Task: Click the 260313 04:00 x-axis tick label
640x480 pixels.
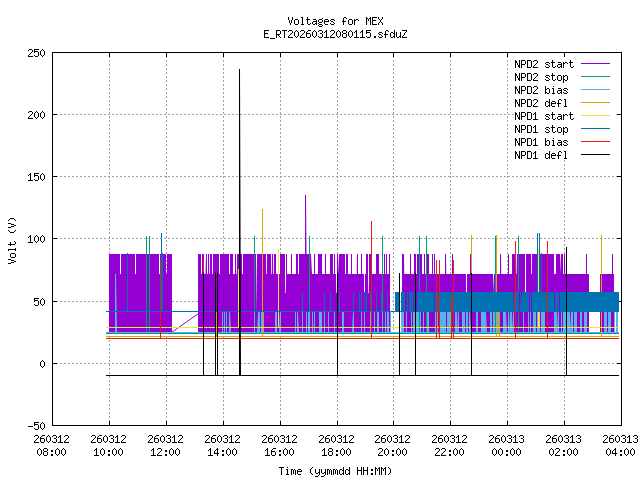Action: [x=620, y=444]
